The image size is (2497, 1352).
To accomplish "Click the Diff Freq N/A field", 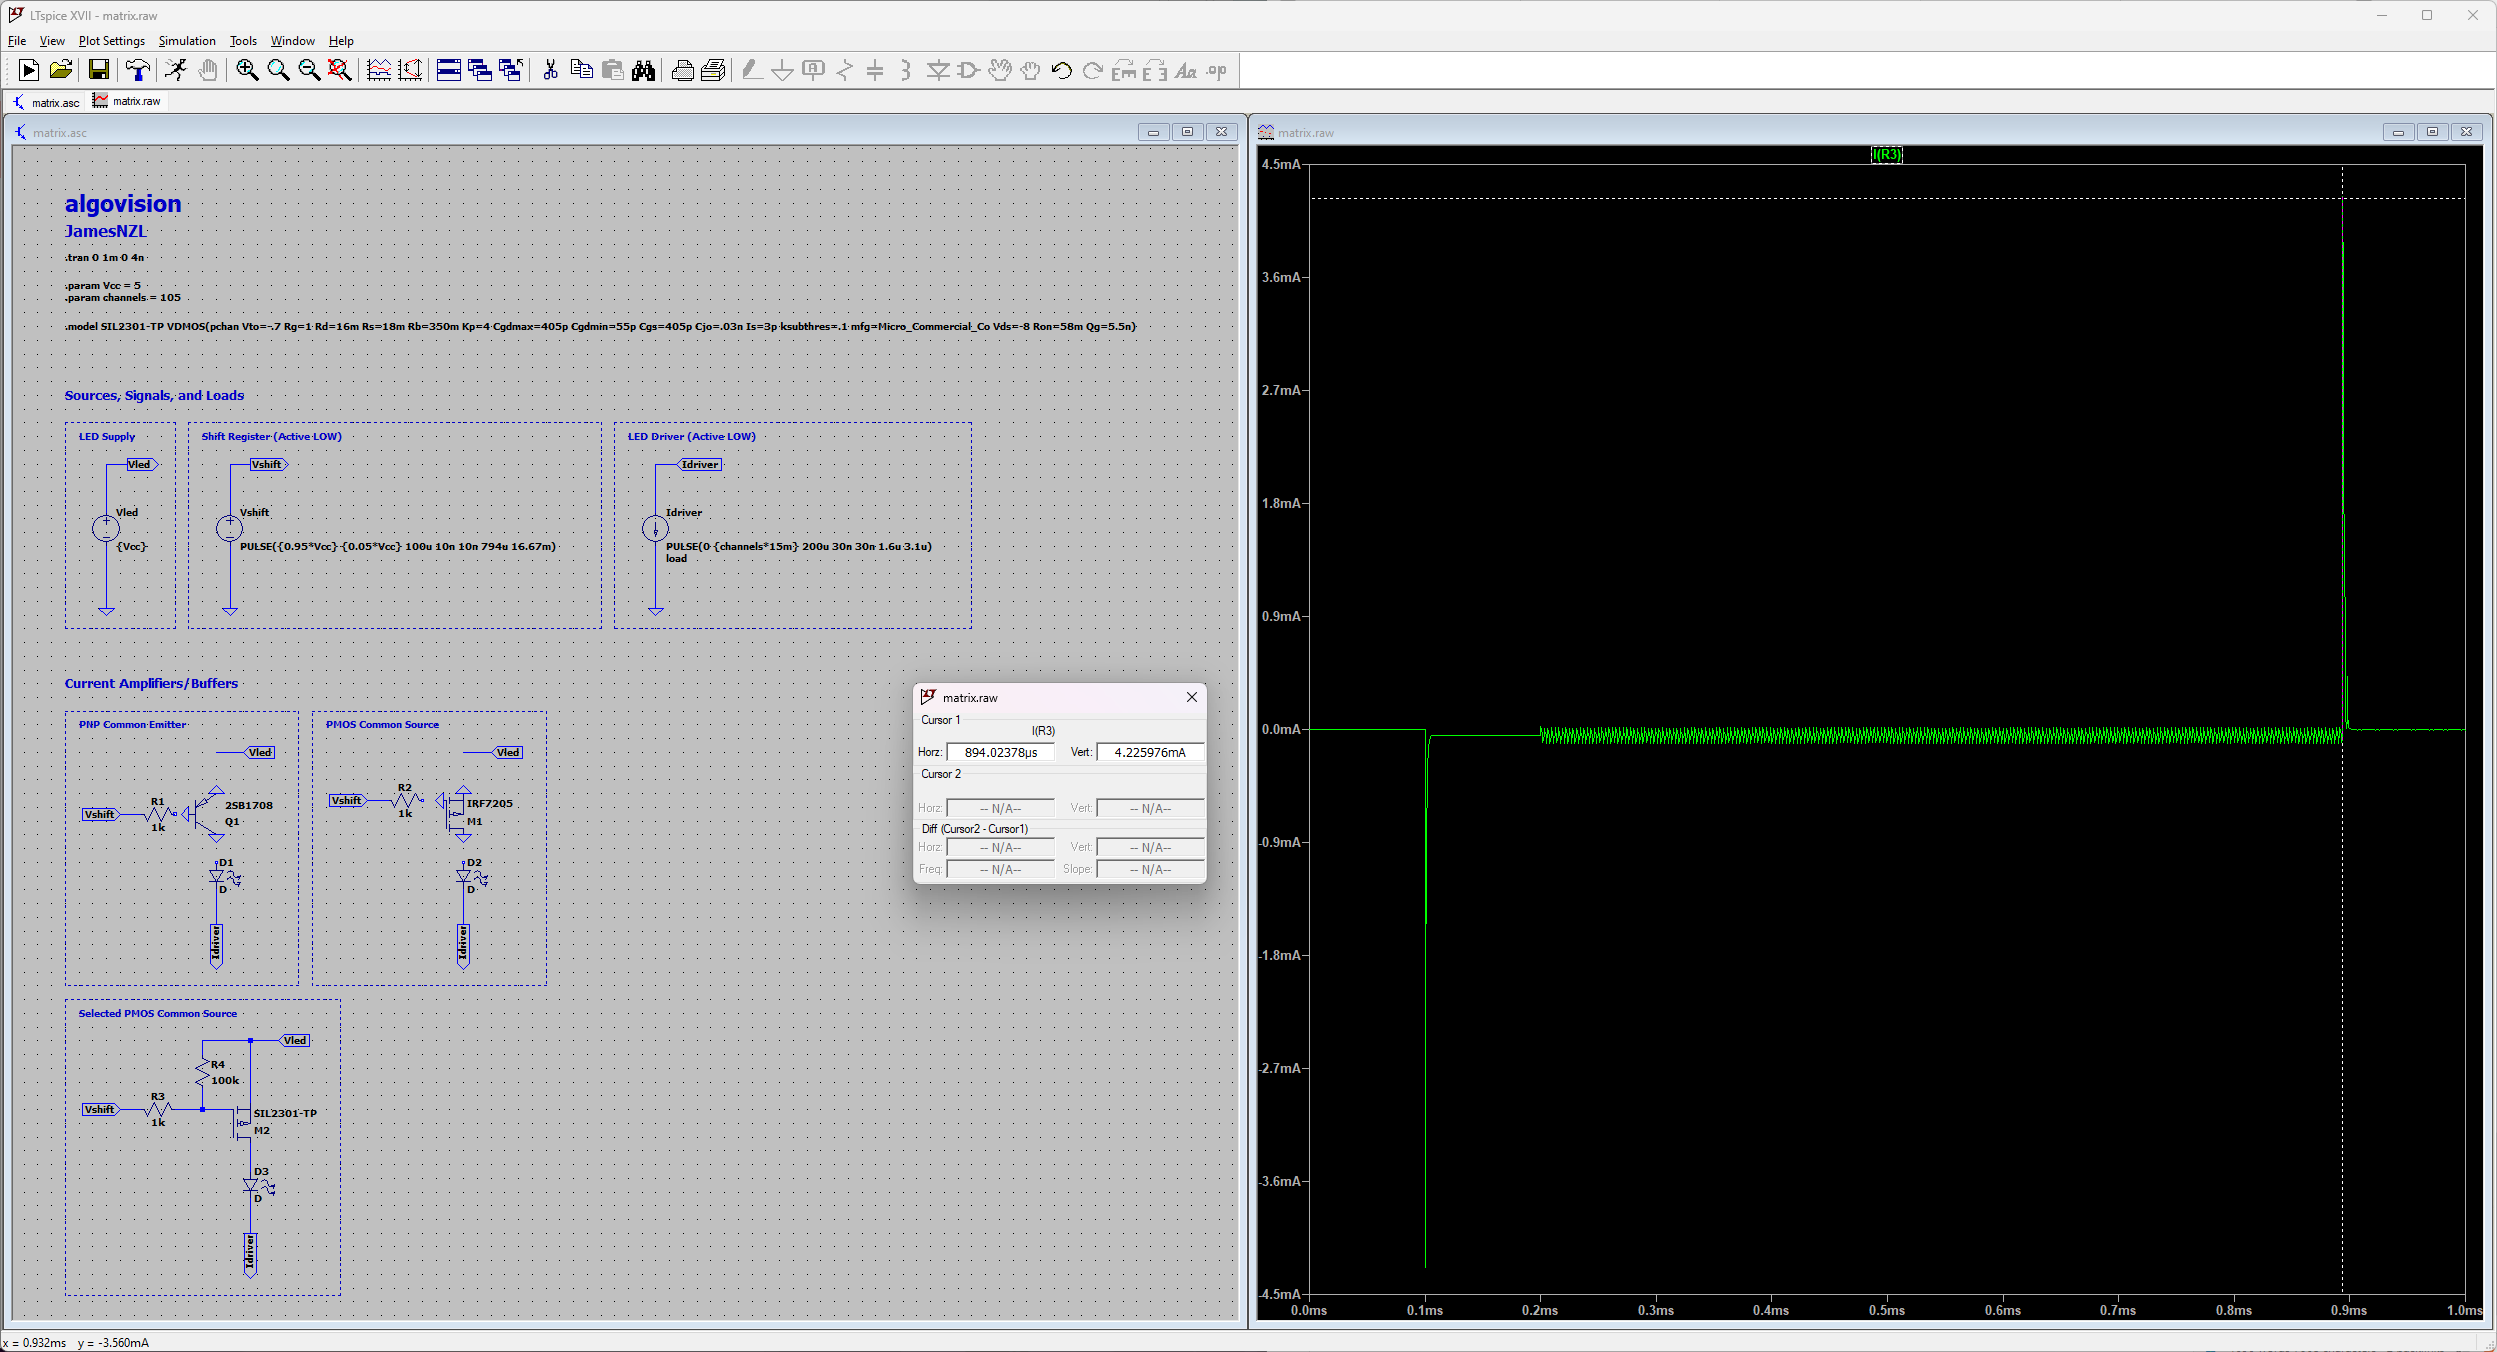I will [1000, 869].
